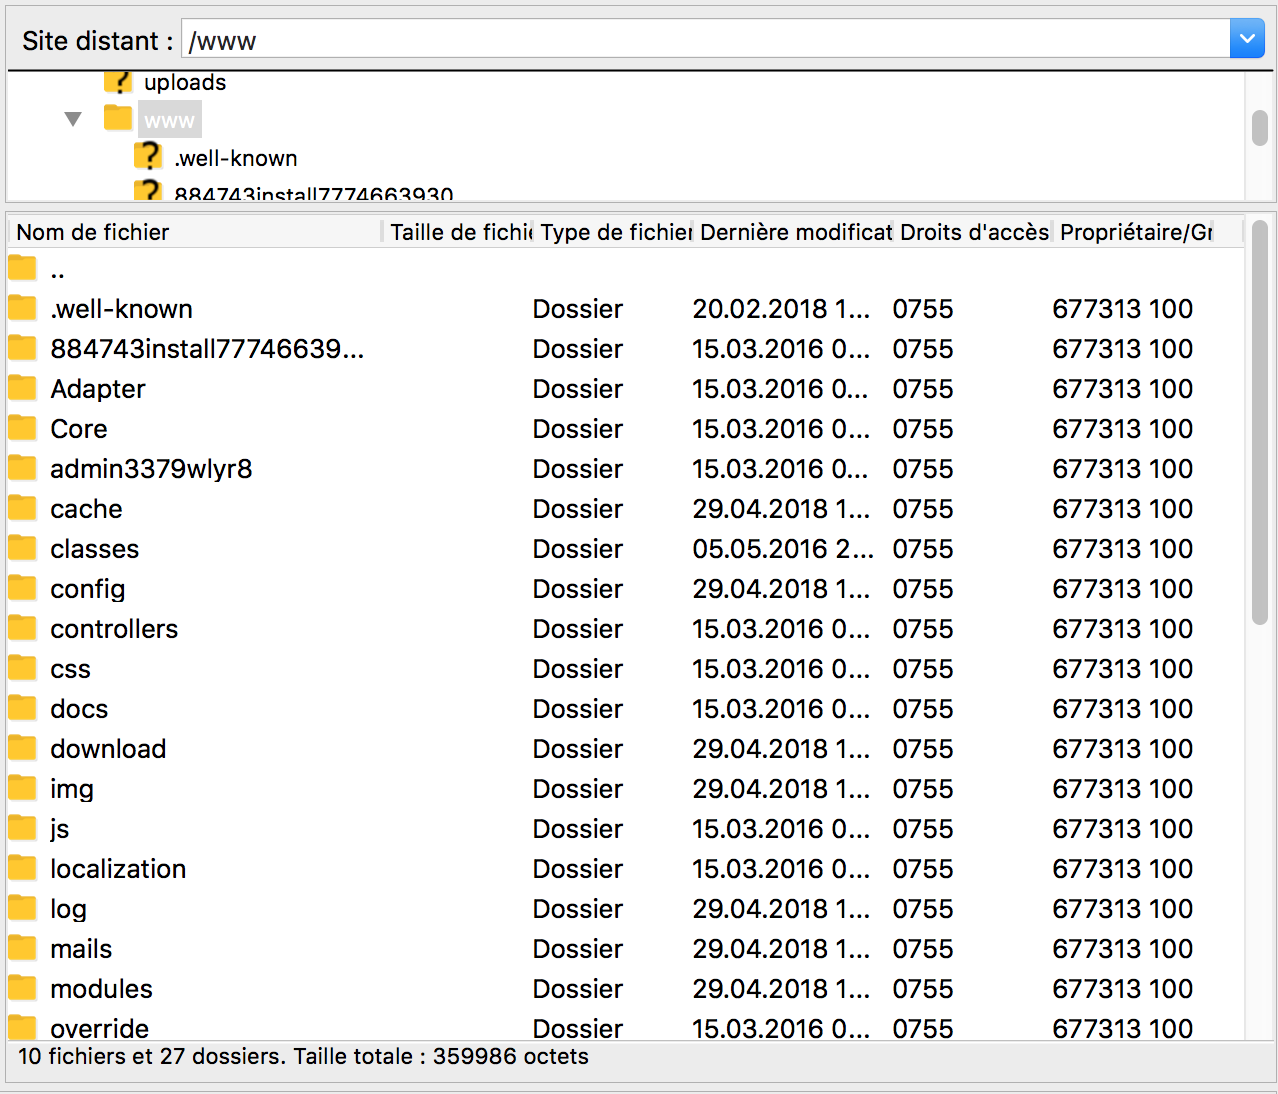Click the www folder icon in tree
The height and width of the screenshot is (1094, 1278).
pyautogui.click(x=118, y=119)
